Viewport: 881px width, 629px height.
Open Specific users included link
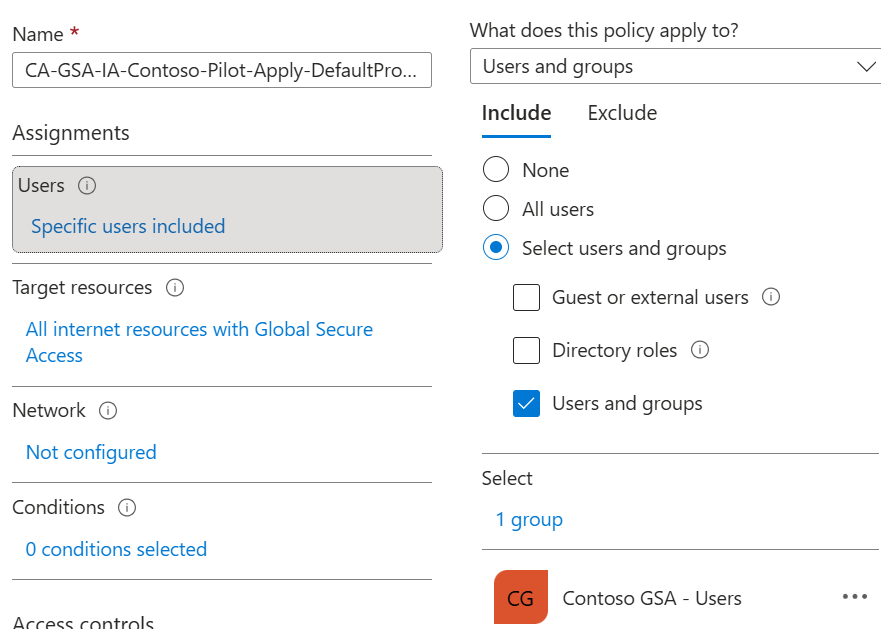(x=128, y=227)
